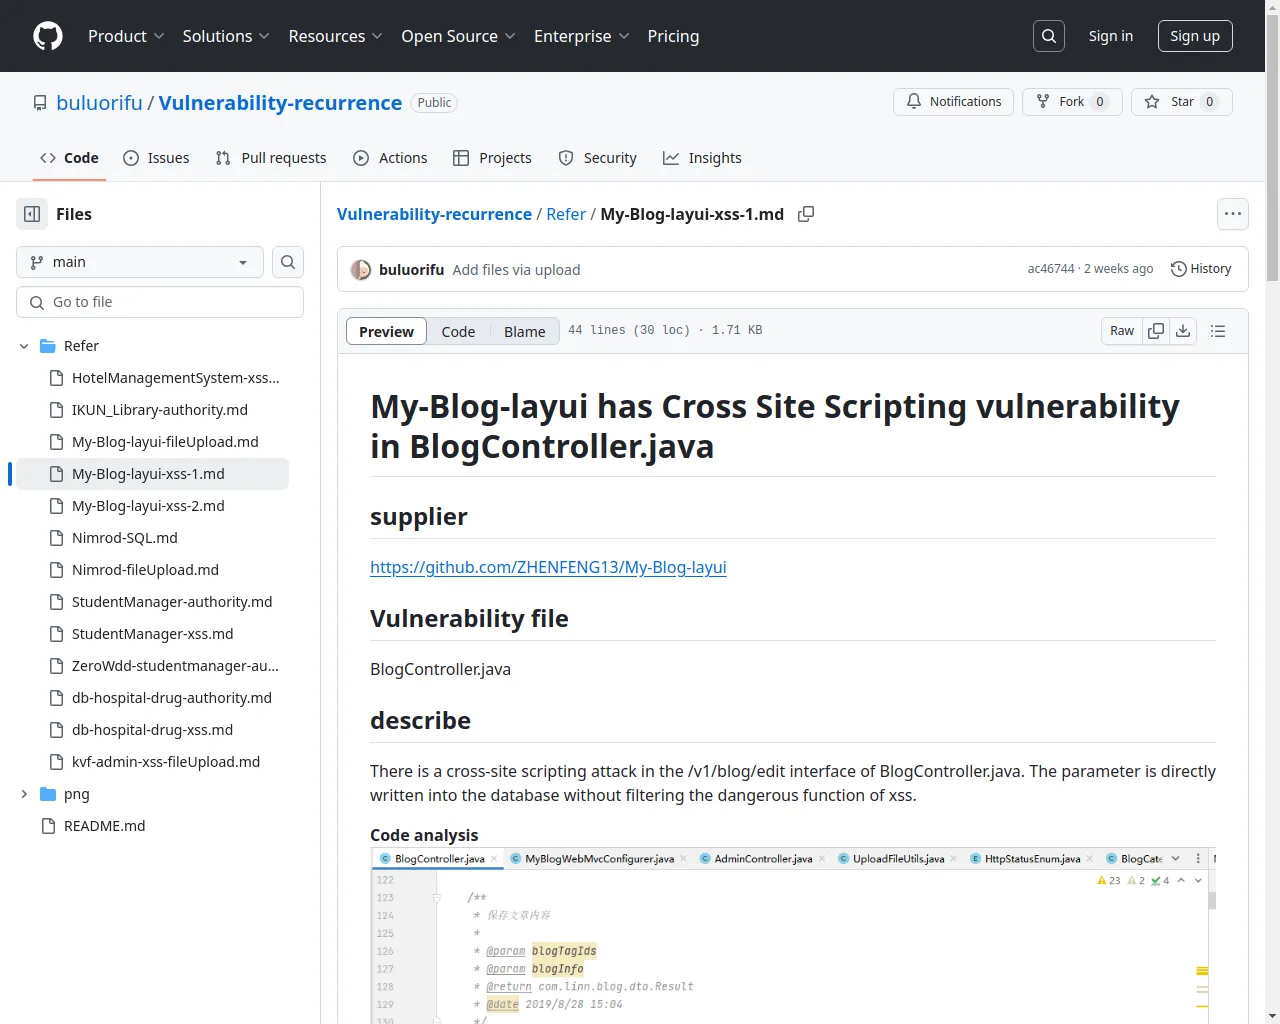Open Open Source dropdown menu

click(x=458, y=36)
